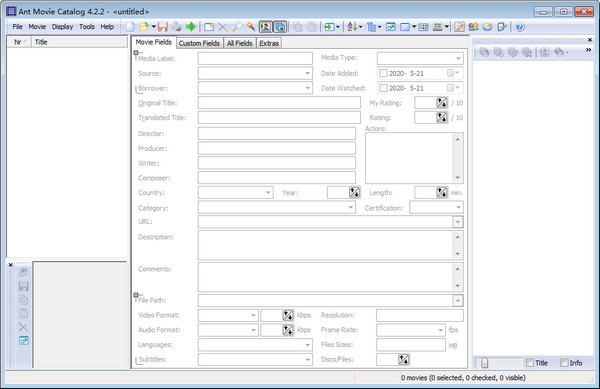600x389 pixels.
Task: Click the New catalog blank page icon
Action: (130, 27)
